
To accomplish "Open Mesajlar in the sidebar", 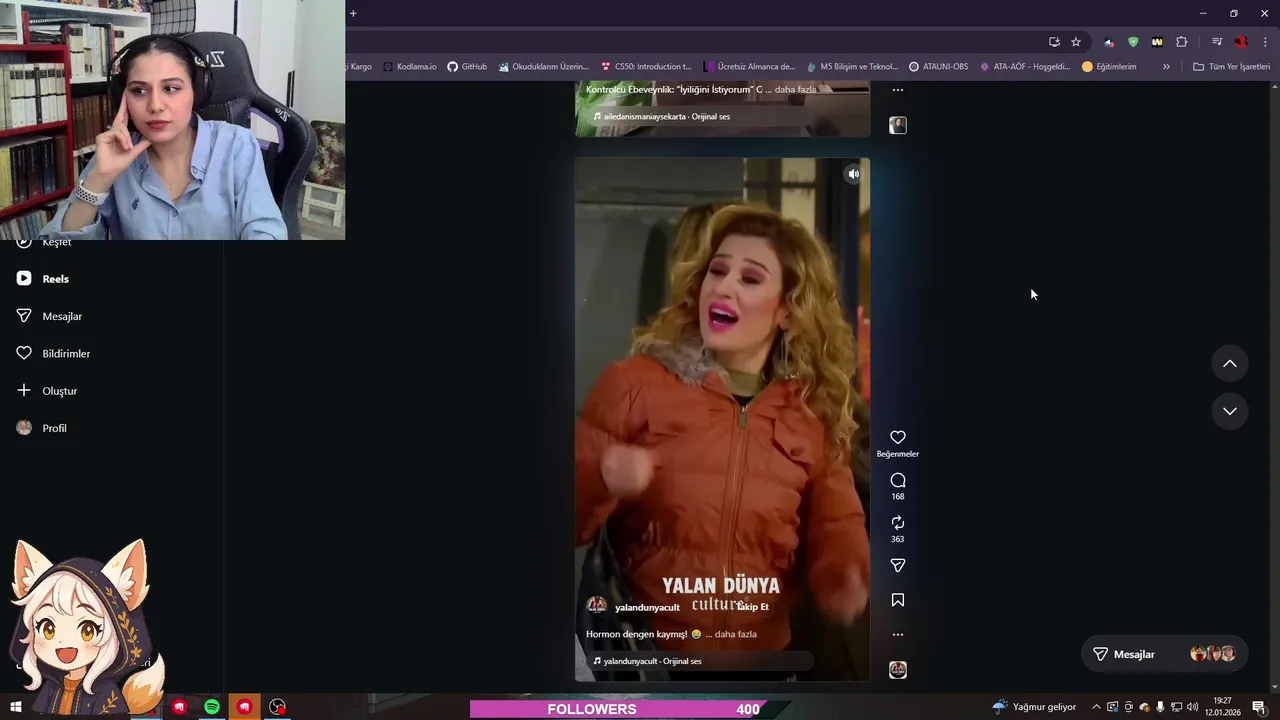I will (62, 316).
